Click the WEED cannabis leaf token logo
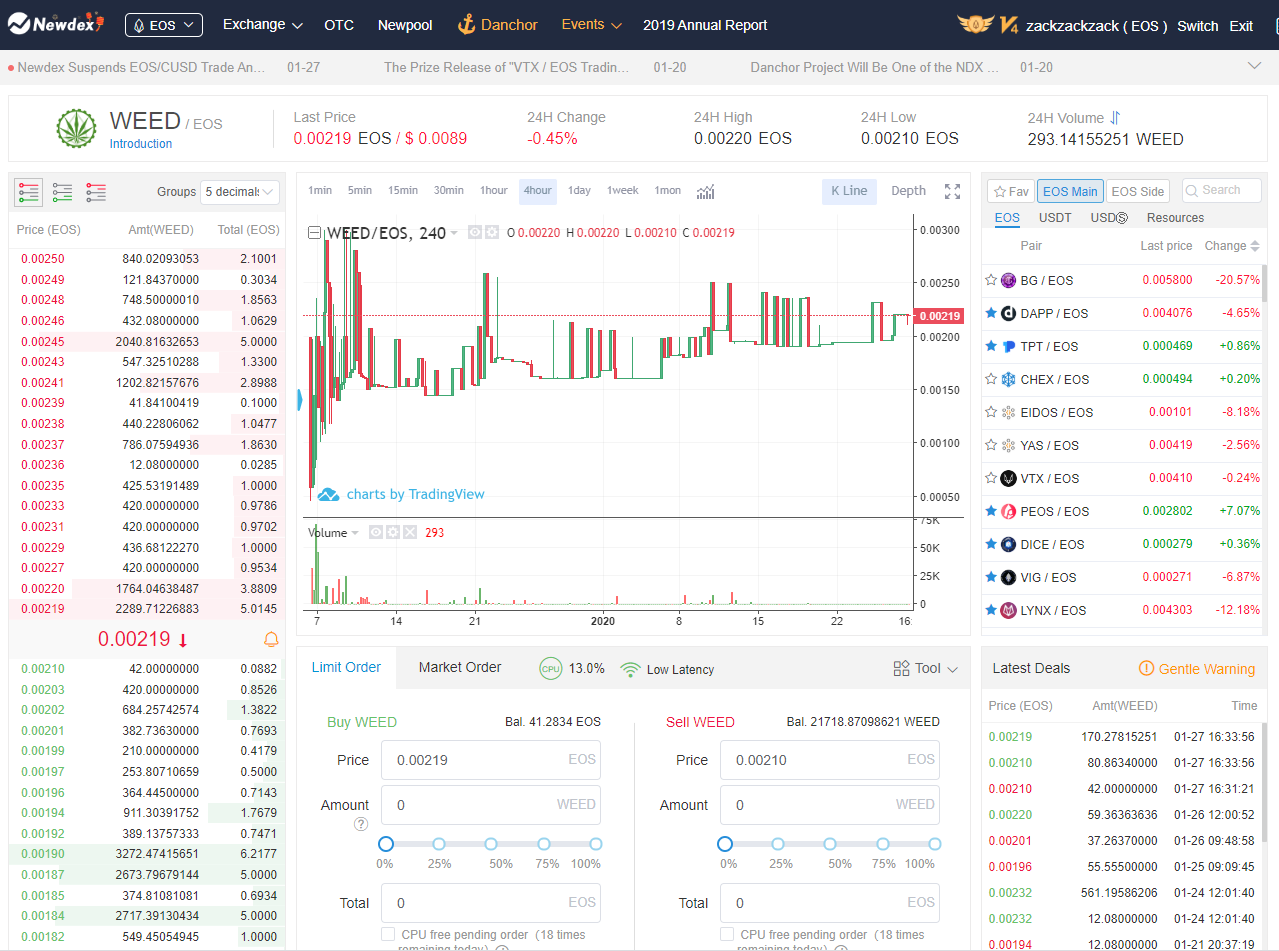Screen dimensions: 1279x951 point(77,129)
